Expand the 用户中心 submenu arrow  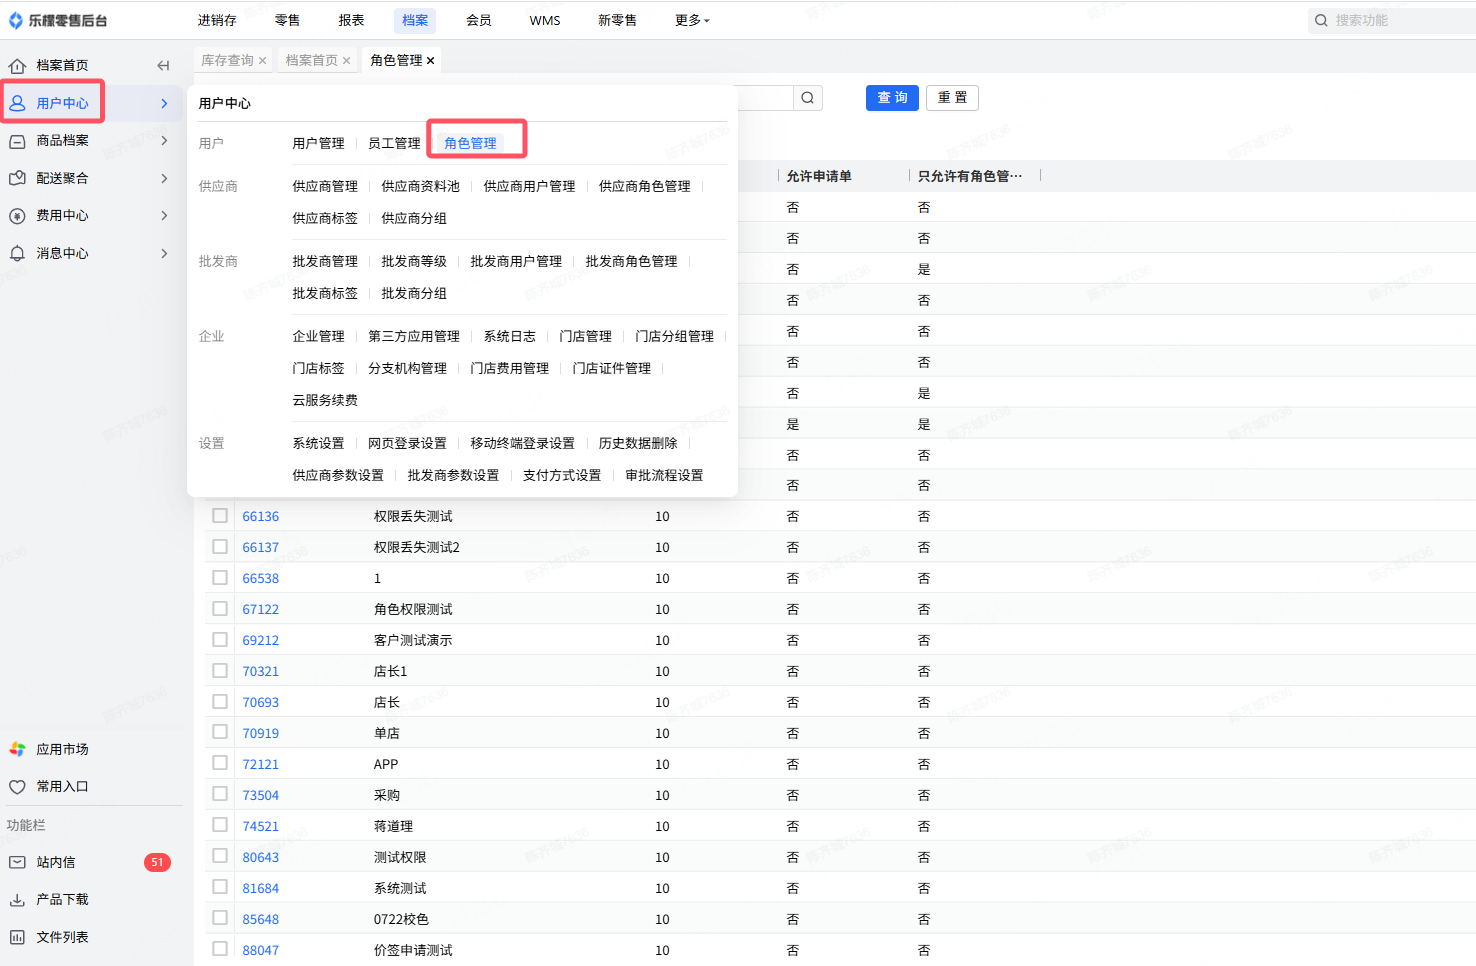point(164,103)
